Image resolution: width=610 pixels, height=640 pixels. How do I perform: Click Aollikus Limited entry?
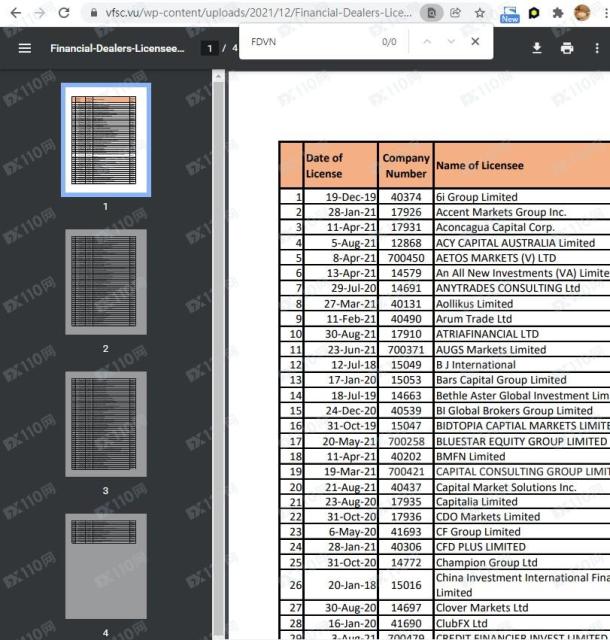pyautogui.click(x=474, y=304)
